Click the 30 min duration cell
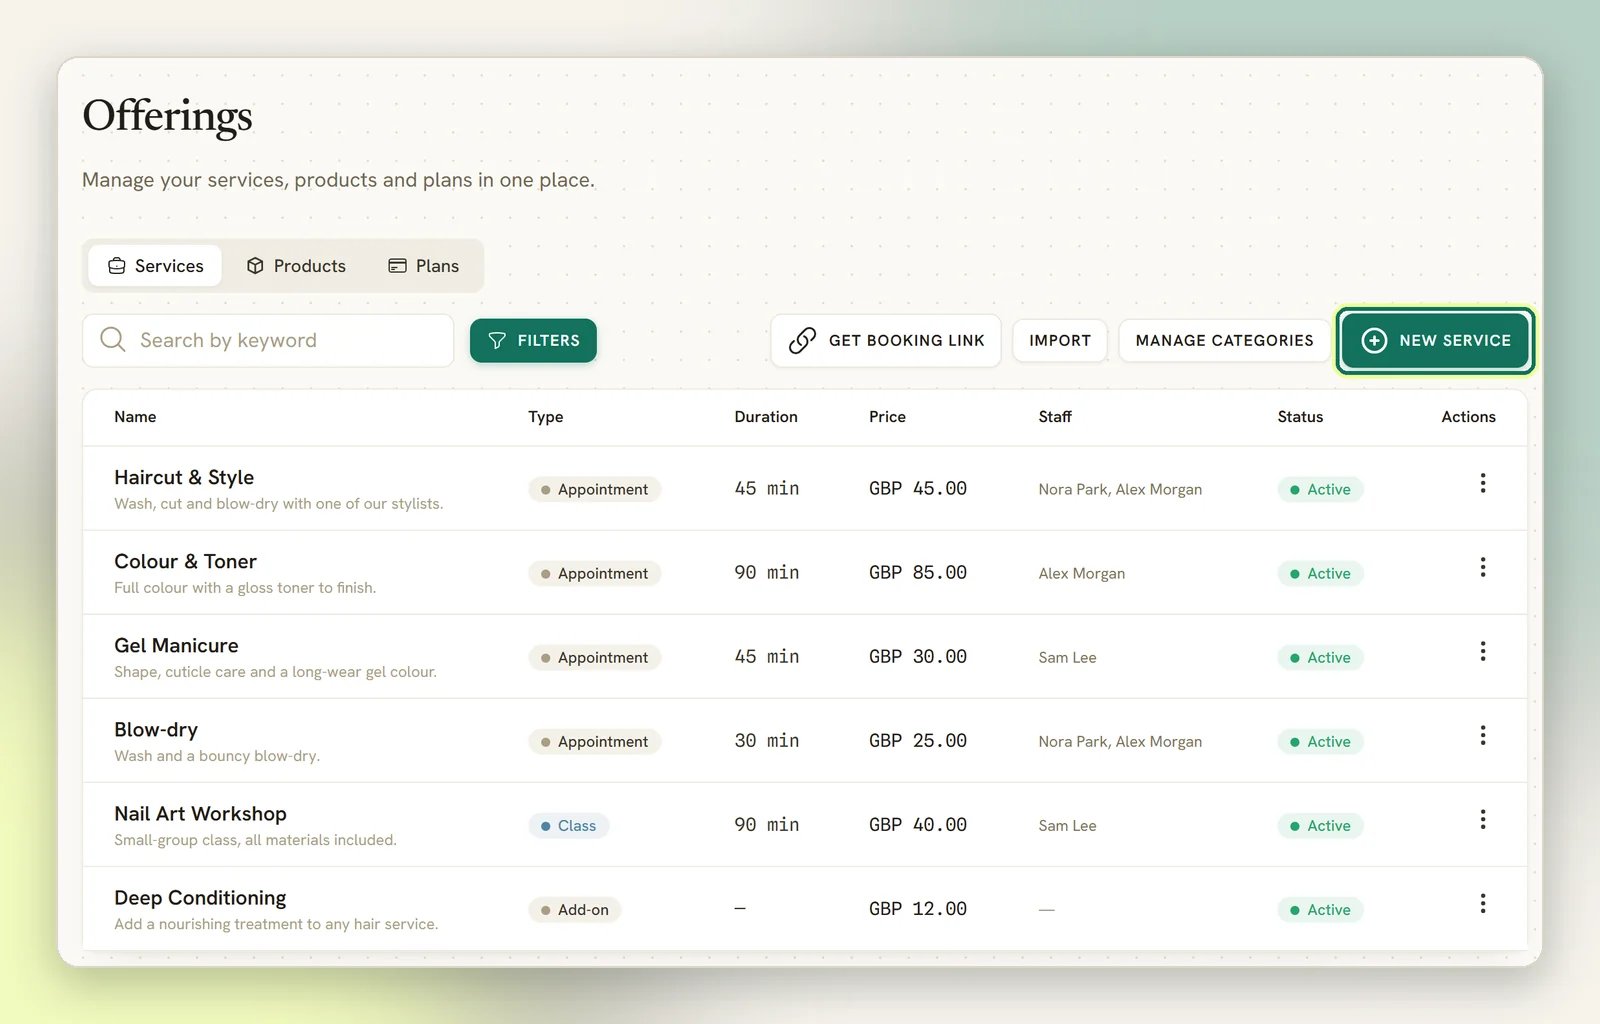The height and width of the screenshot is (1024, 1600). (767, 741)
